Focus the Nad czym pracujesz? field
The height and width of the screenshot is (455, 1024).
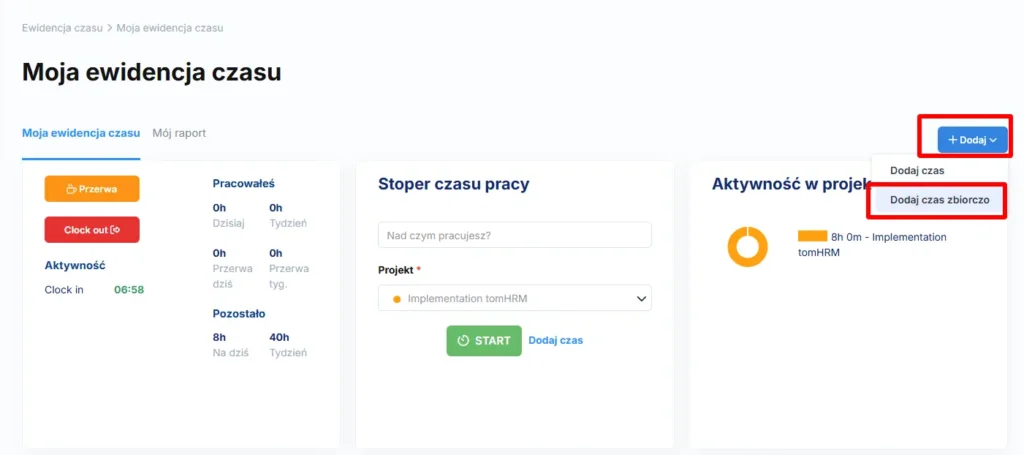515,235
